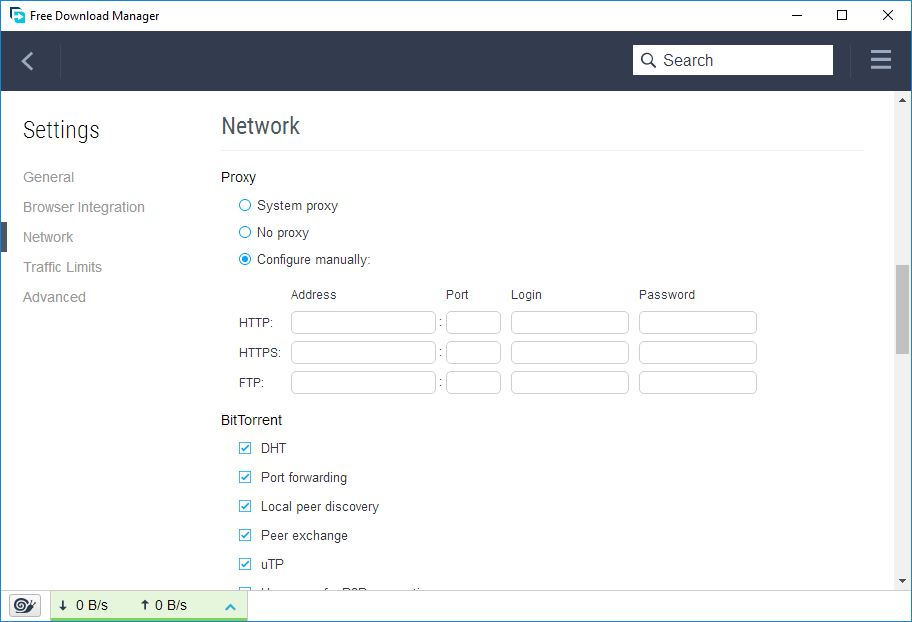
Task: Toggle the DHT checkbox
Action: coord(245,448)
